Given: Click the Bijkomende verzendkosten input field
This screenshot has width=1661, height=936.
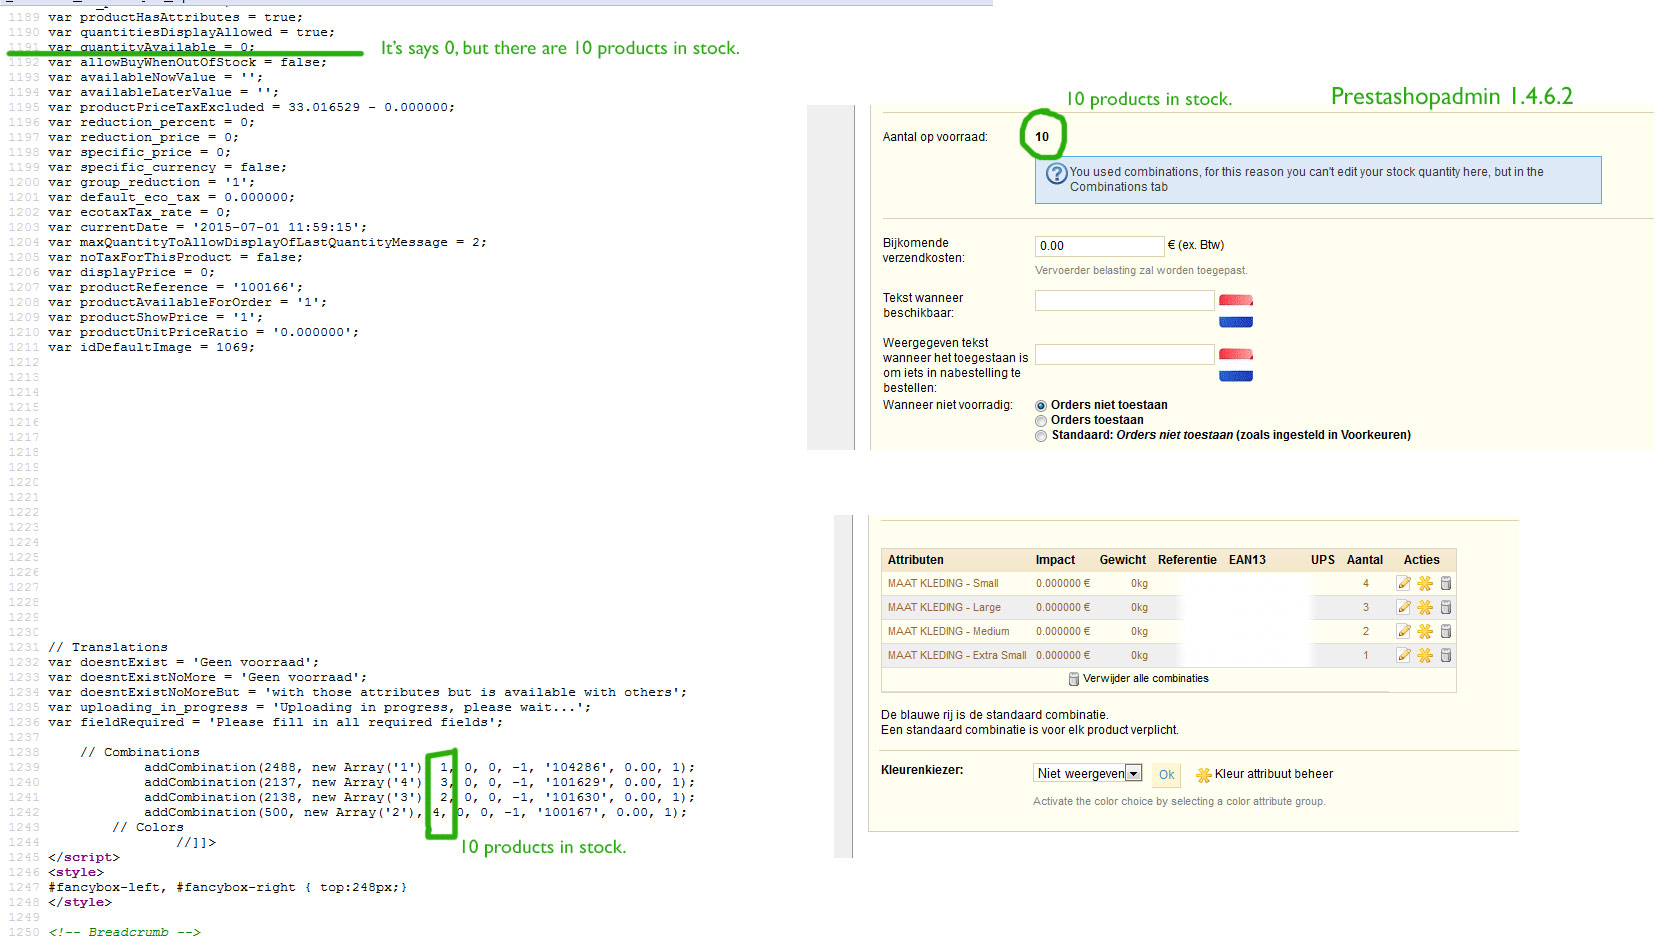Looking at the screenshot, I should pyautogui.click(x=1100, y=246).
